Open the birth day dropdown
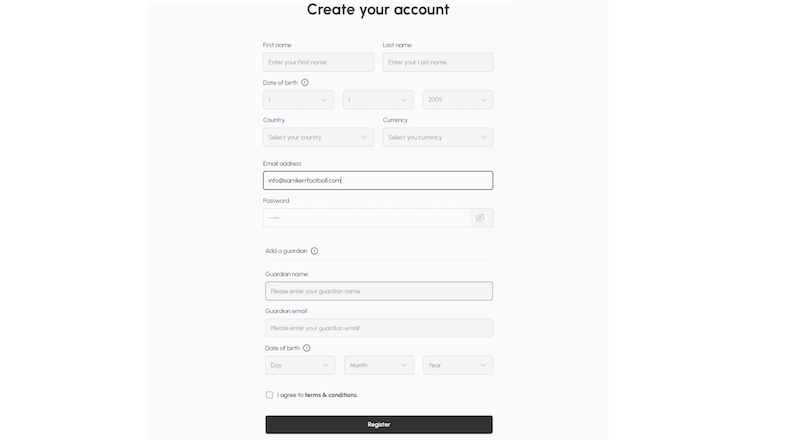 click(298, 100)
